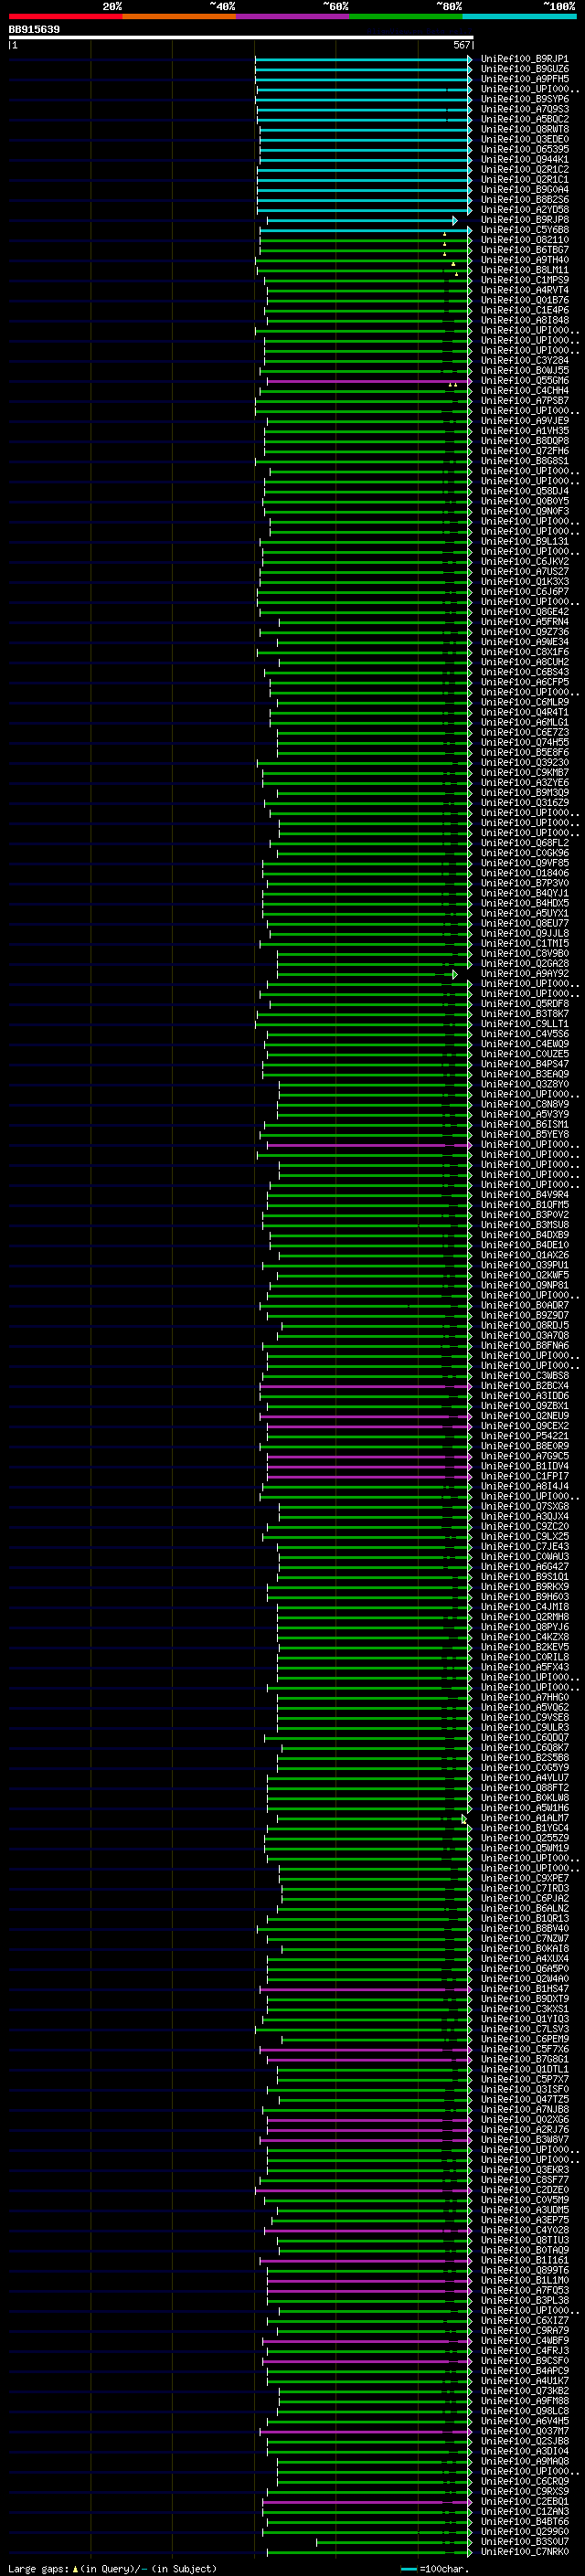This screenshot has height=2576, width=585.
Task: Click the UniRef100_Q8RDJ5 label
Action: 524,1325
